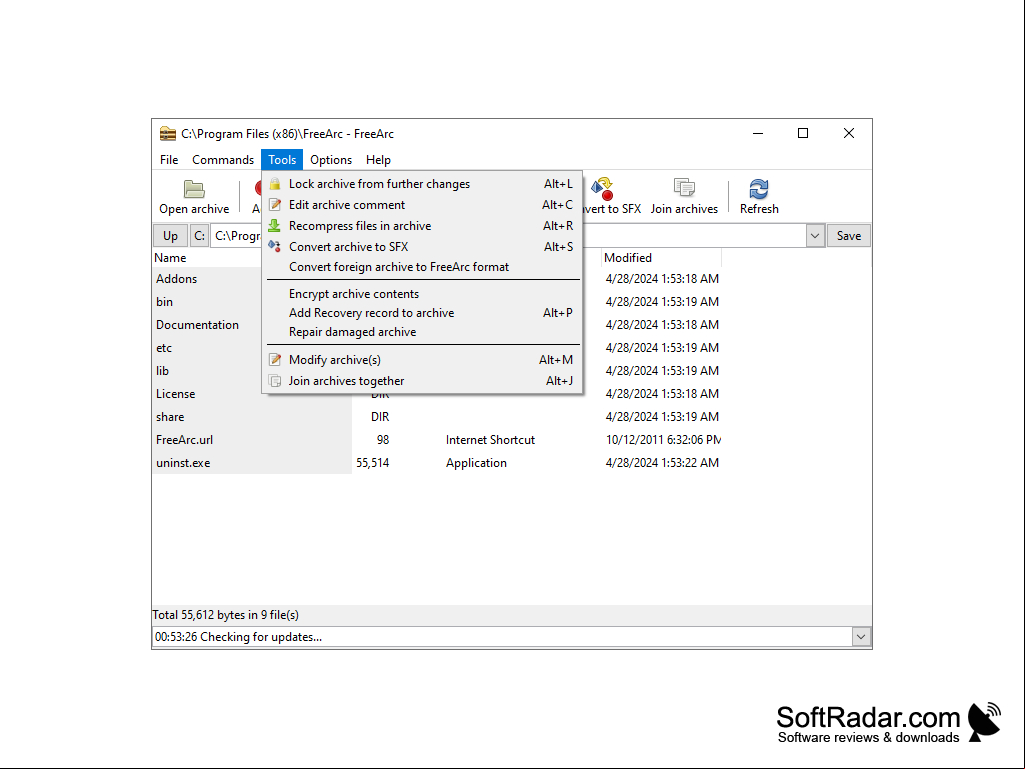Click the C: drive button
Image resolution: width=1025 pixels, height=769 pixels.
coord(199,235)
